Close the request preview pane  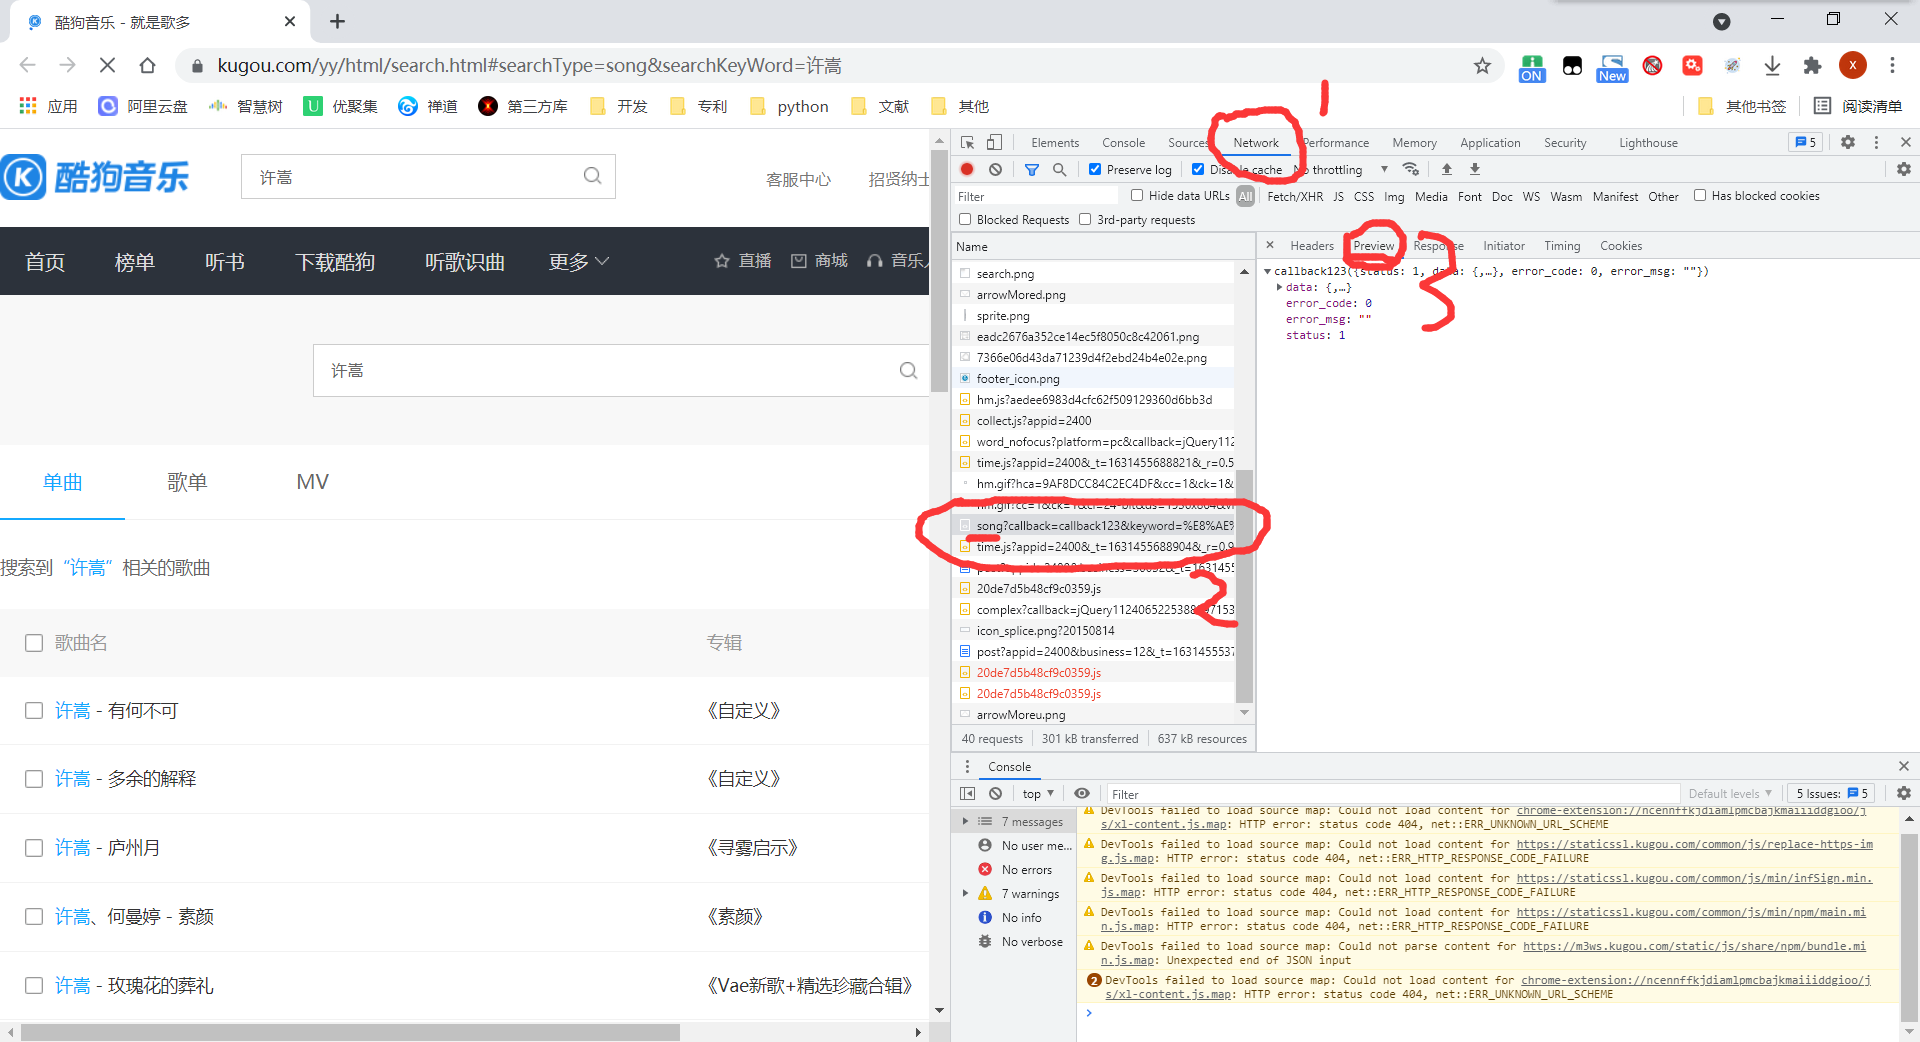(x=1270, y=245)
